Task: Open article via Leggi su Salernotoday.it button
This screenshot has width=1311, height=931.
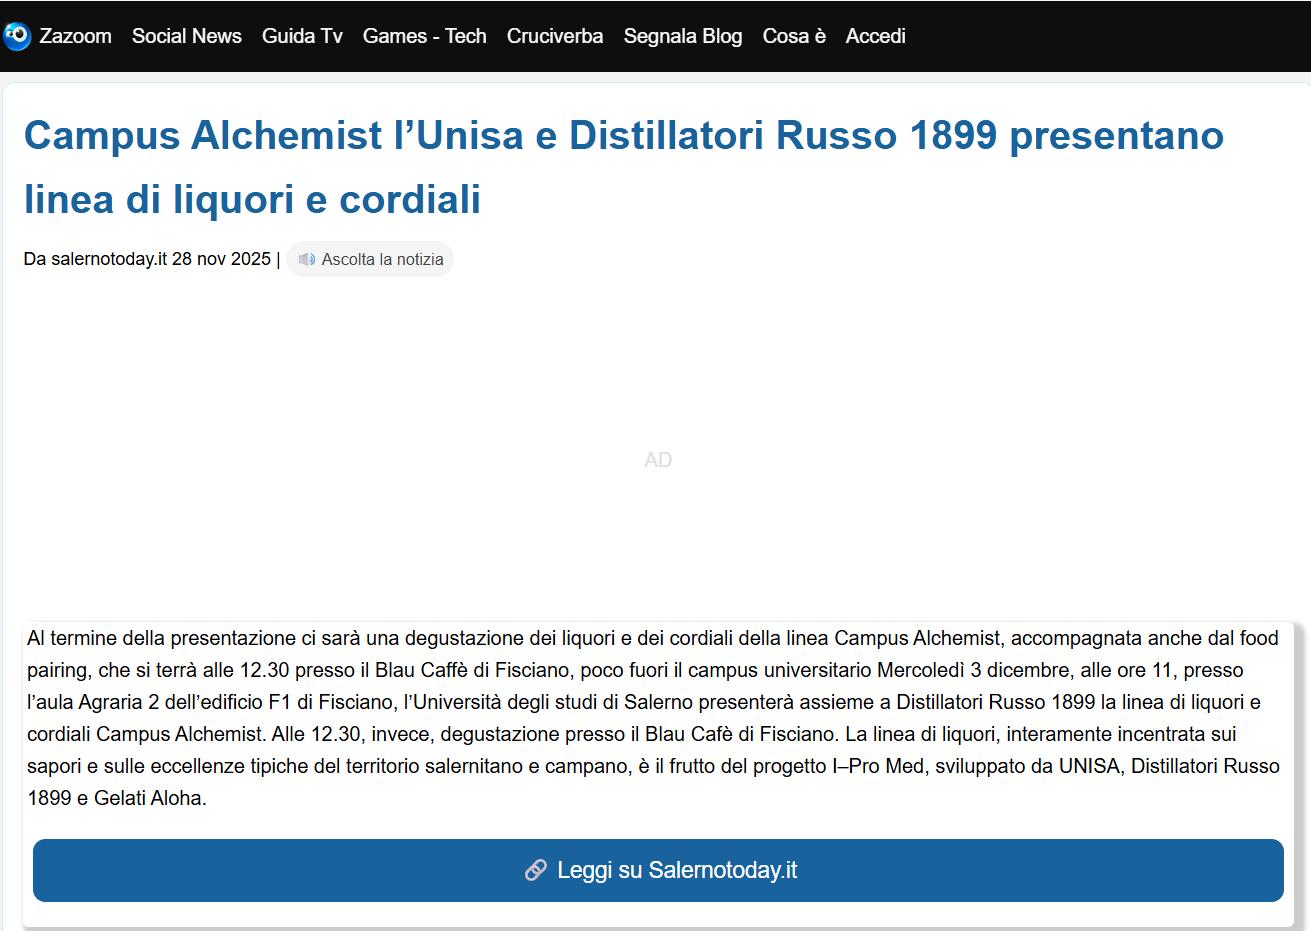Action: 658,870
